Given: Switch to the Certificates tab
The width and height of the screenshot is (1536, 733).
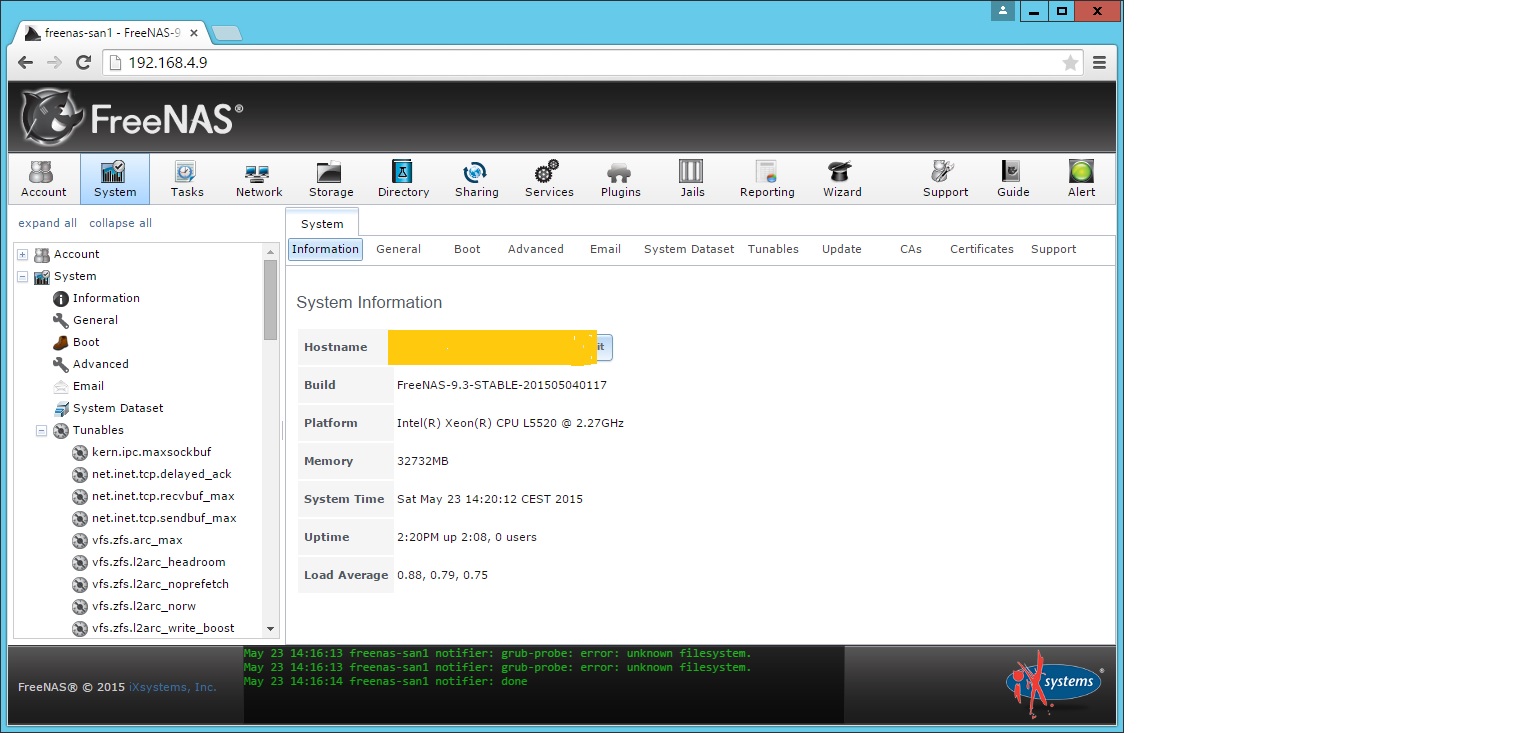Looking at the screenshot, I should 981,249.
